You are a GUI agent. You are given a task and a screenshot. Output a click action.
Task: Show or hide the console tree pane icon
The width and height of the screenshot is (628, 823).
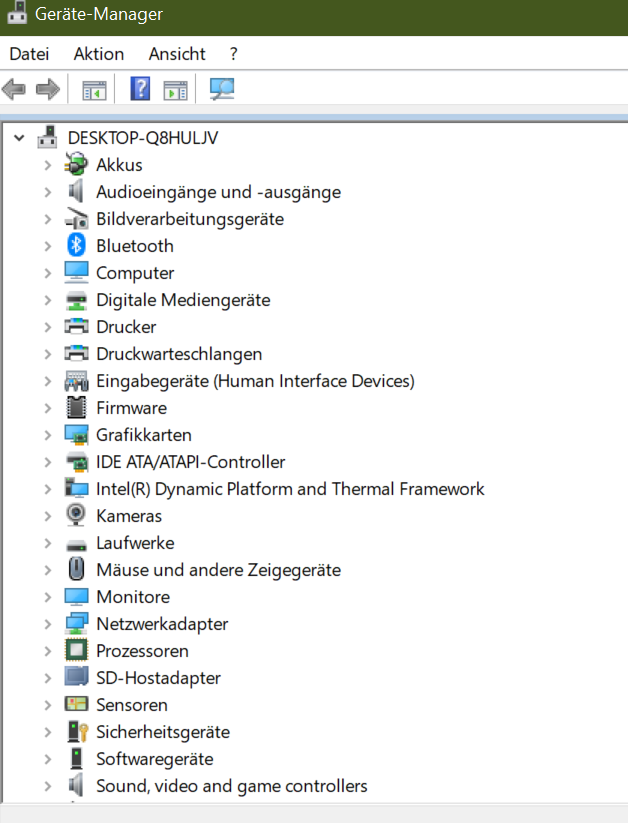pyautogui.click(x=95, y=90)
